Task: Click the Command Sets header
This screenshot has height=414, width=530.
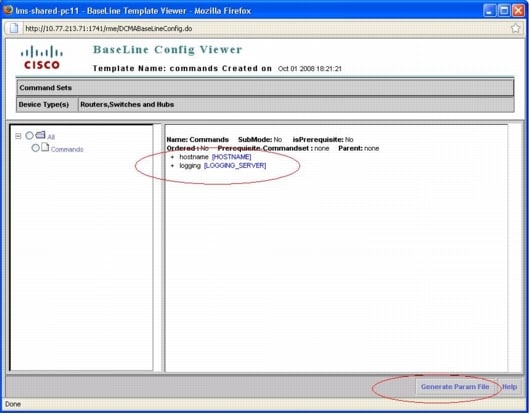Action: [265, 88]
